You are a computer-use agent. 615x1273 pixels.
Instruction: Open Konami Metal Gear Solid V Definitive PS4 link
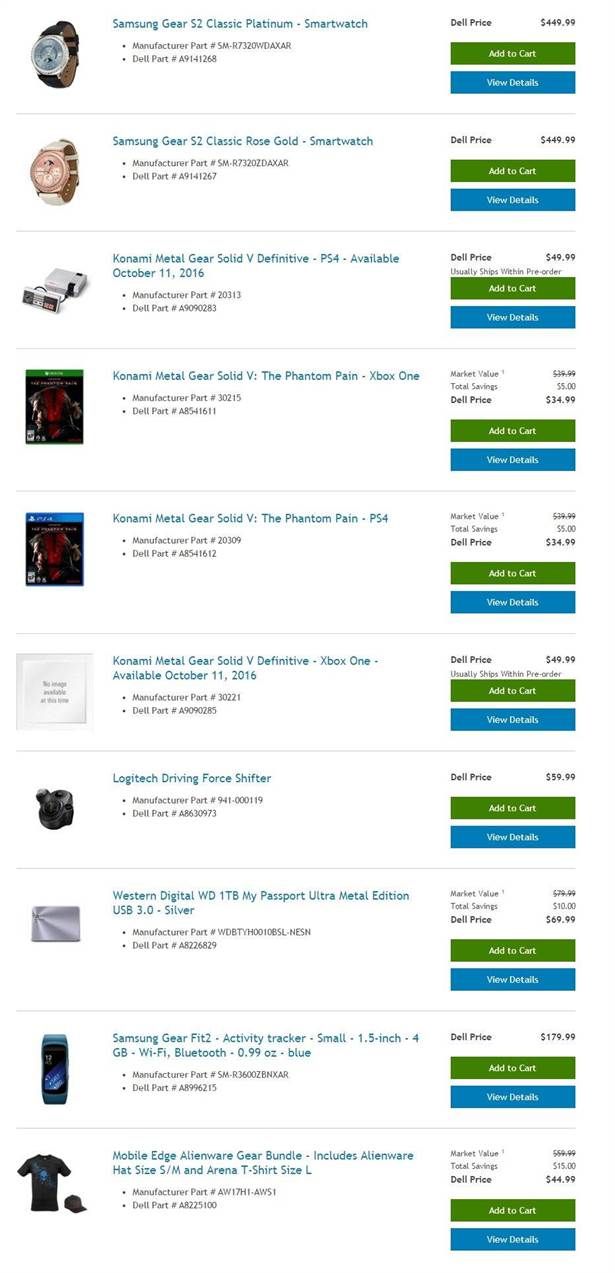[256, 265]
